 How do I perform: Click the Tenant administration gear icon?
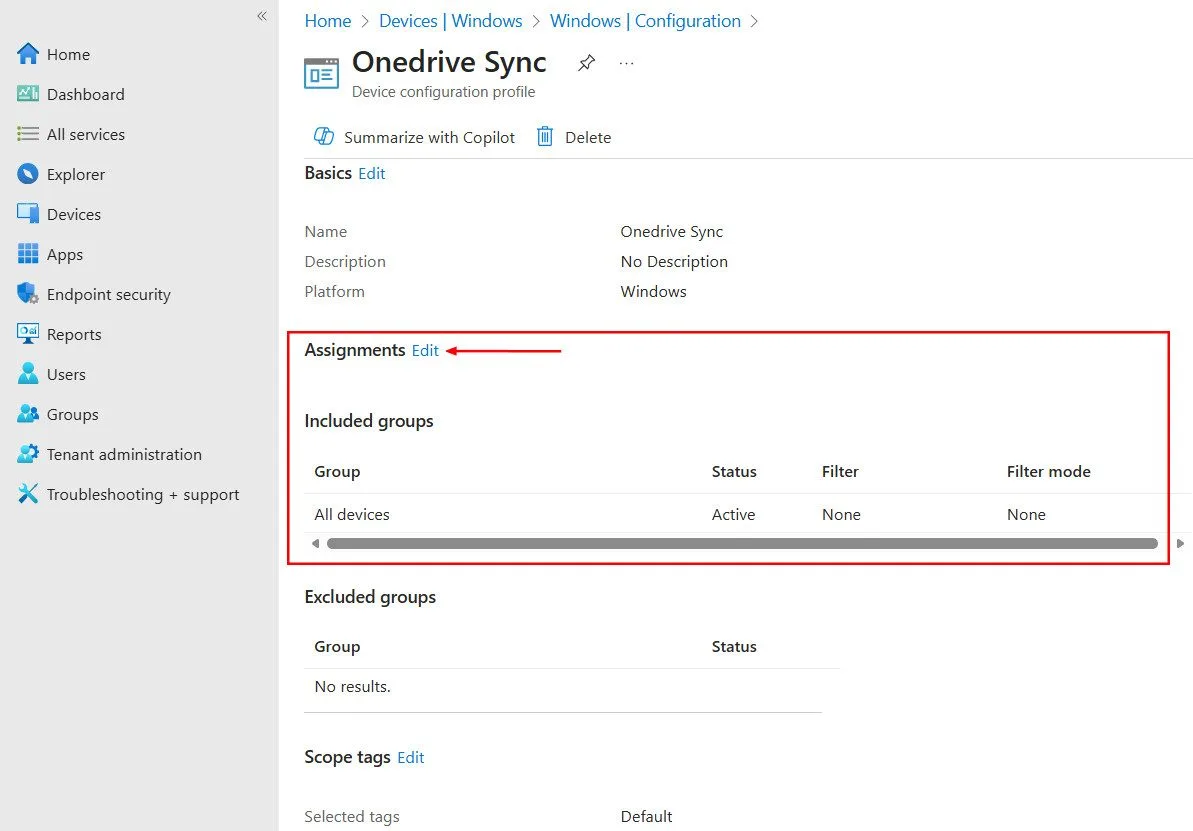click(28, 454)
